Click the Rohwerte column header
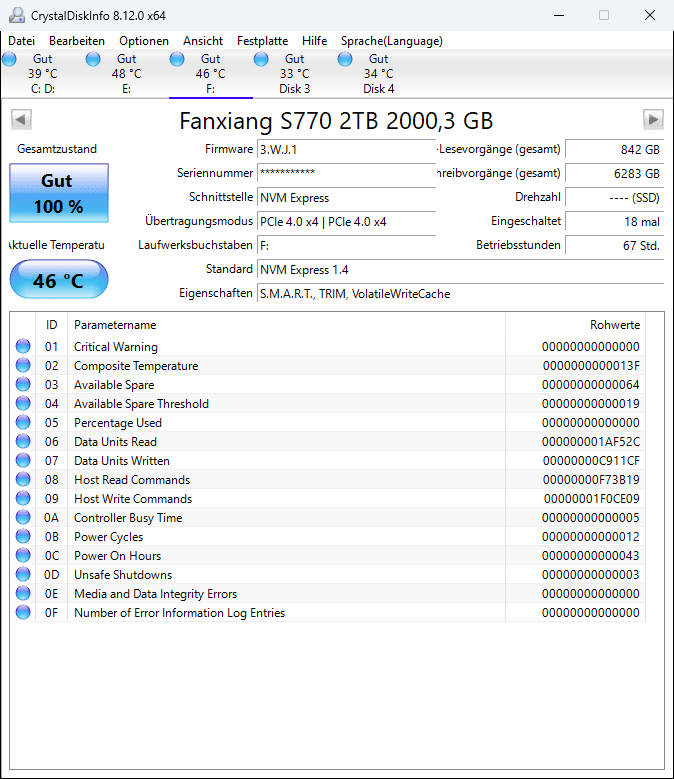The height and width of the screenshot is (779, 674). click(575, 325)
